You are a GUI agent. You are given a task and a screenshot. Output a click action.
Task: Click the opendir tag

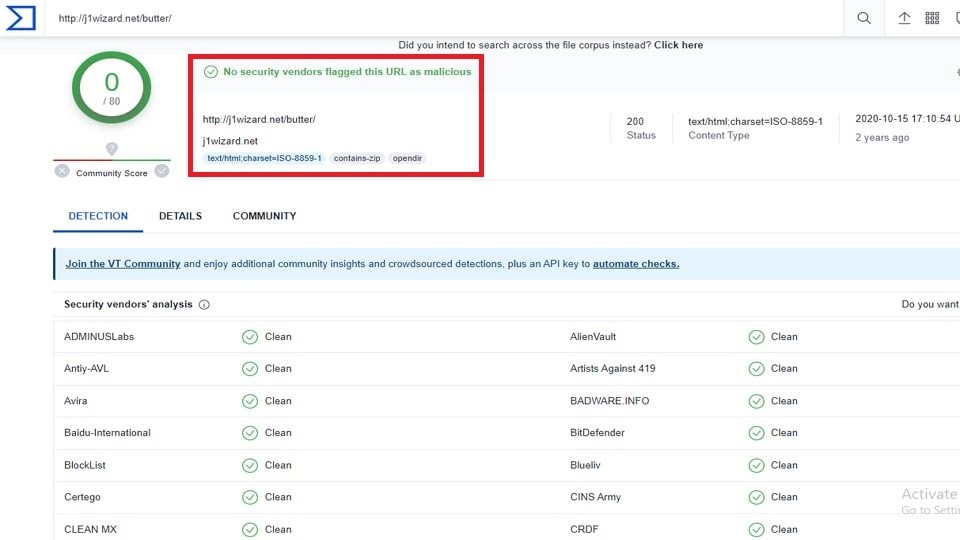coord(407,158)
